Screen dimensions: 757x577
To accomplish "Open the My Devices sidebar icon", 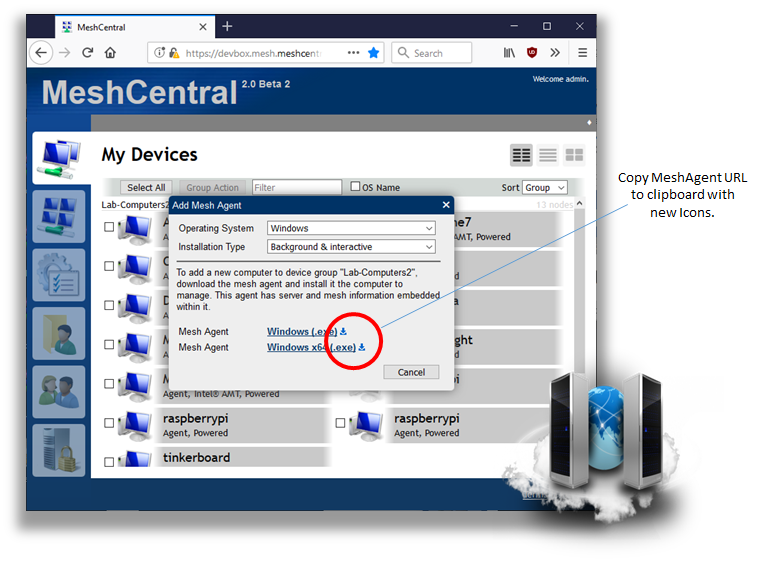I will coord(61,158).
